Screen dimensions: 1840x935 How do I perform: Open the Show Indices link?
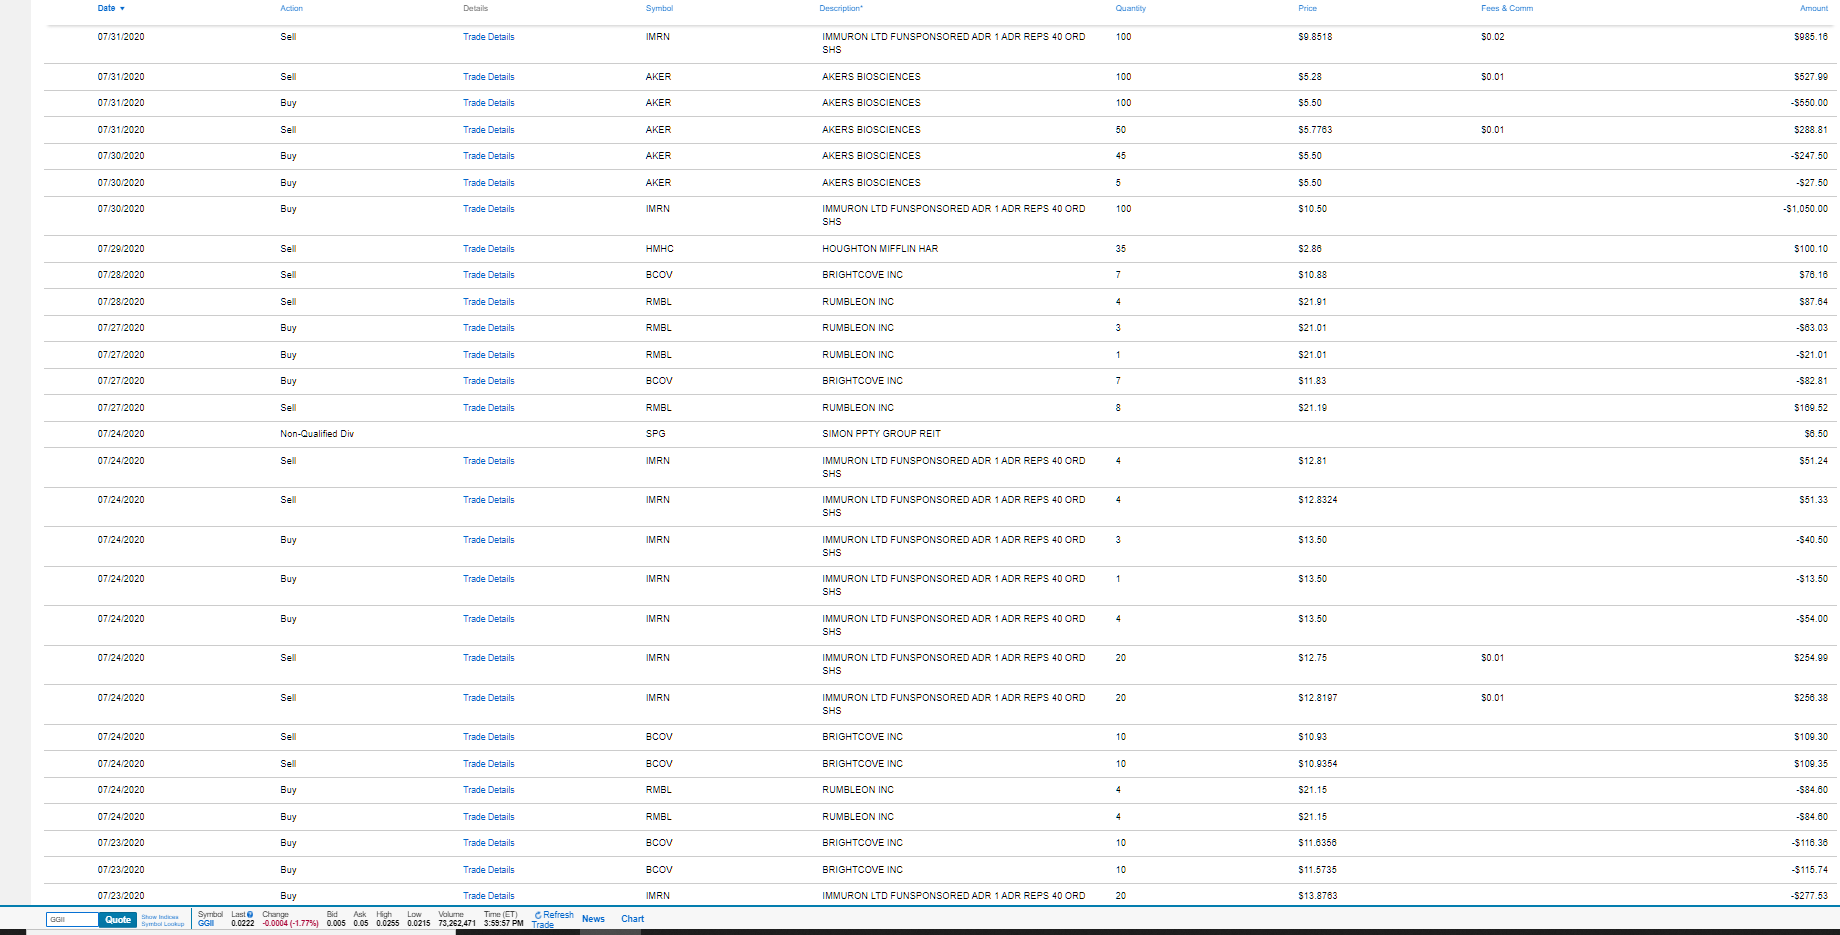coord(160,917)
